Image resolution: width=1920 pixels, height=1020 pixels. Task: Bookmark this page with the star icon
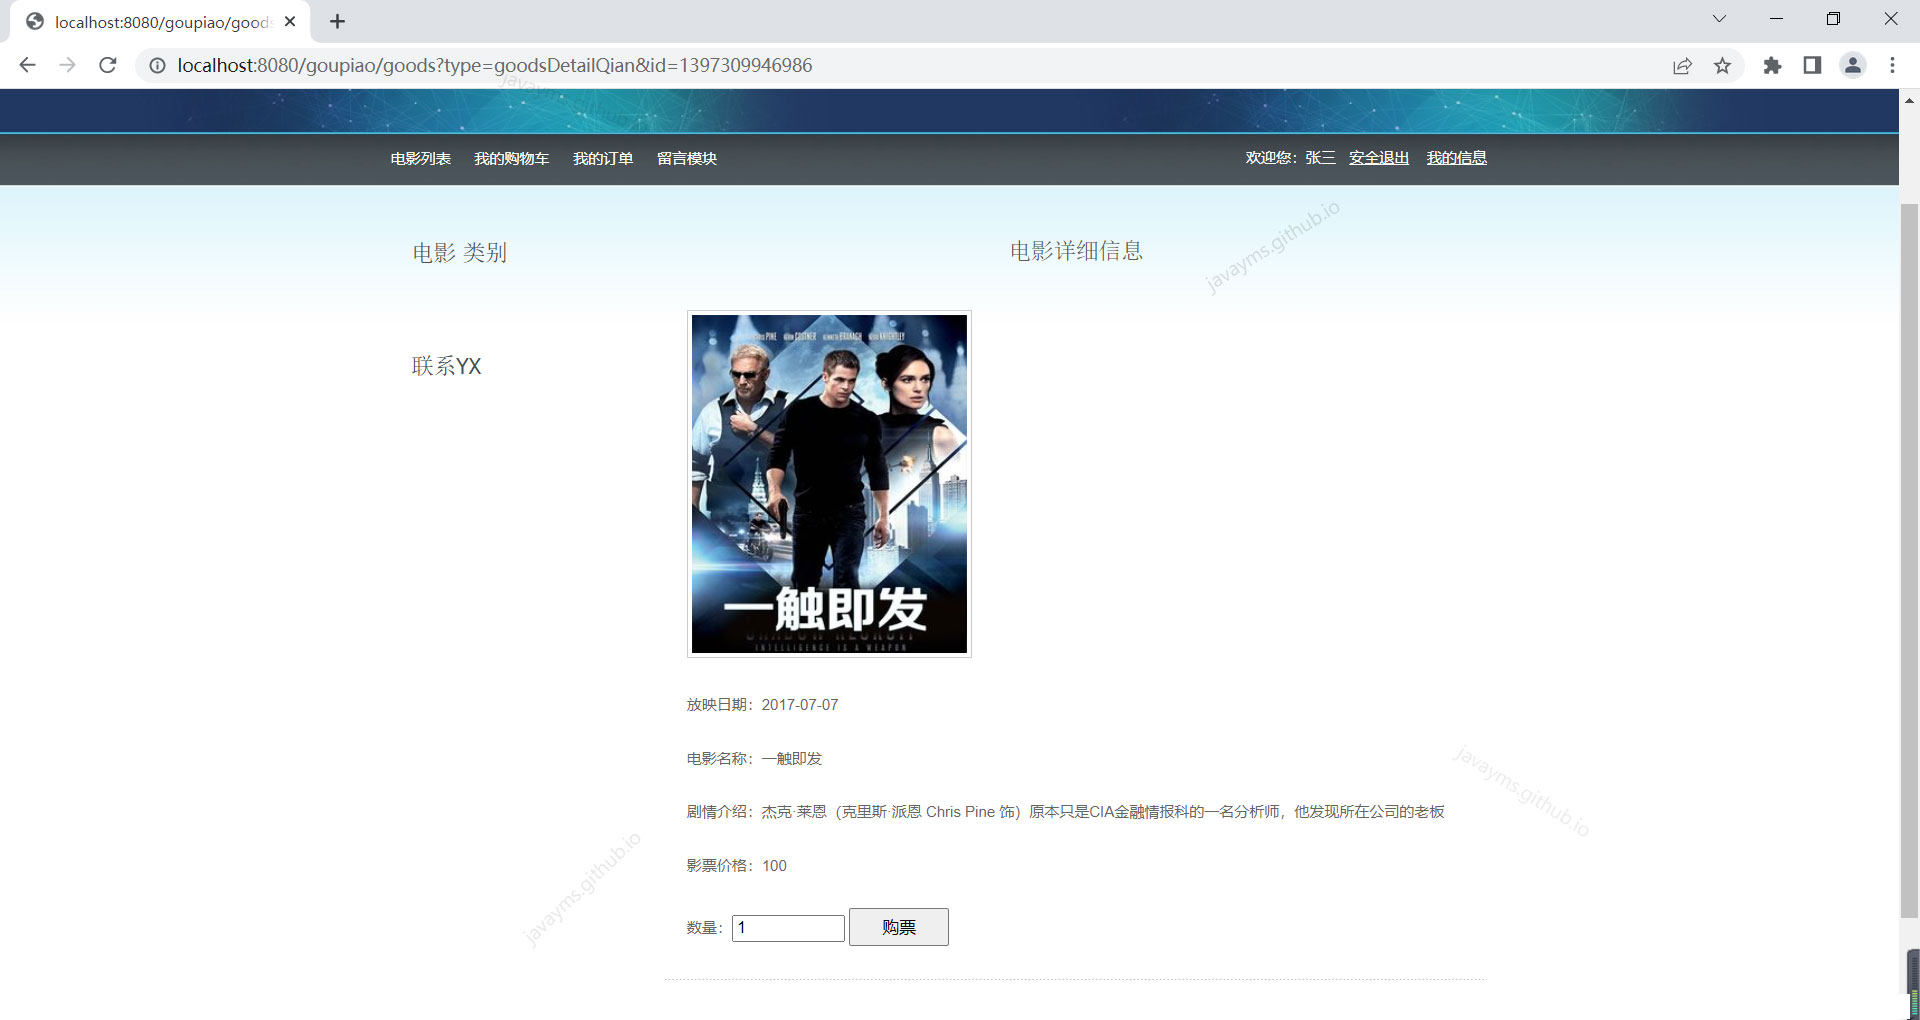1722,65
